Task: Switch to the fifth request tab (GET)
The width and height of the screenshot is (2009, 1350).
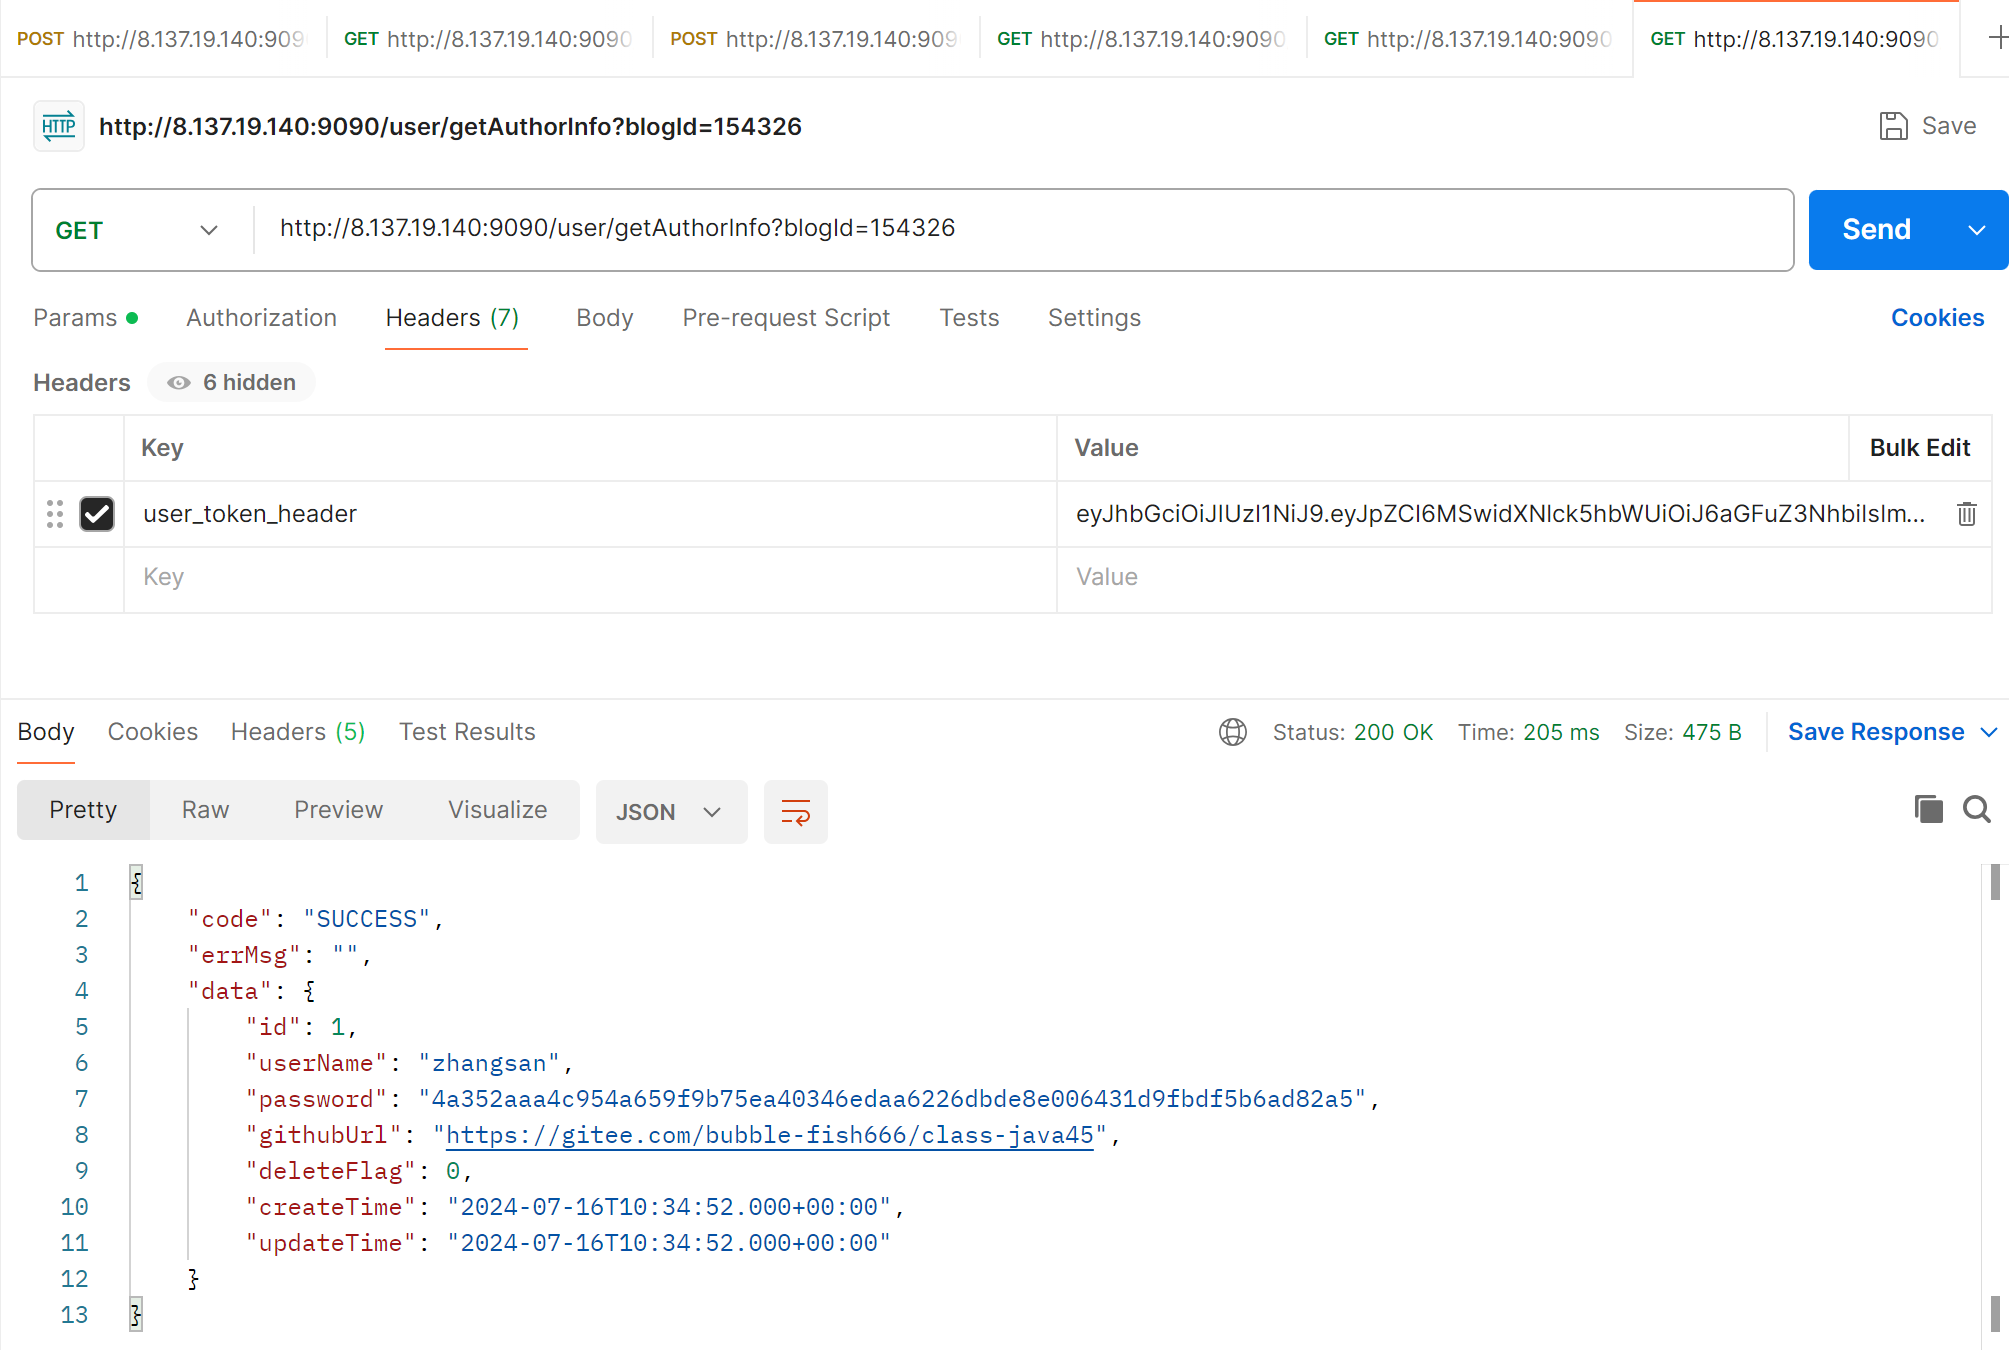Action: (1469, 39)
